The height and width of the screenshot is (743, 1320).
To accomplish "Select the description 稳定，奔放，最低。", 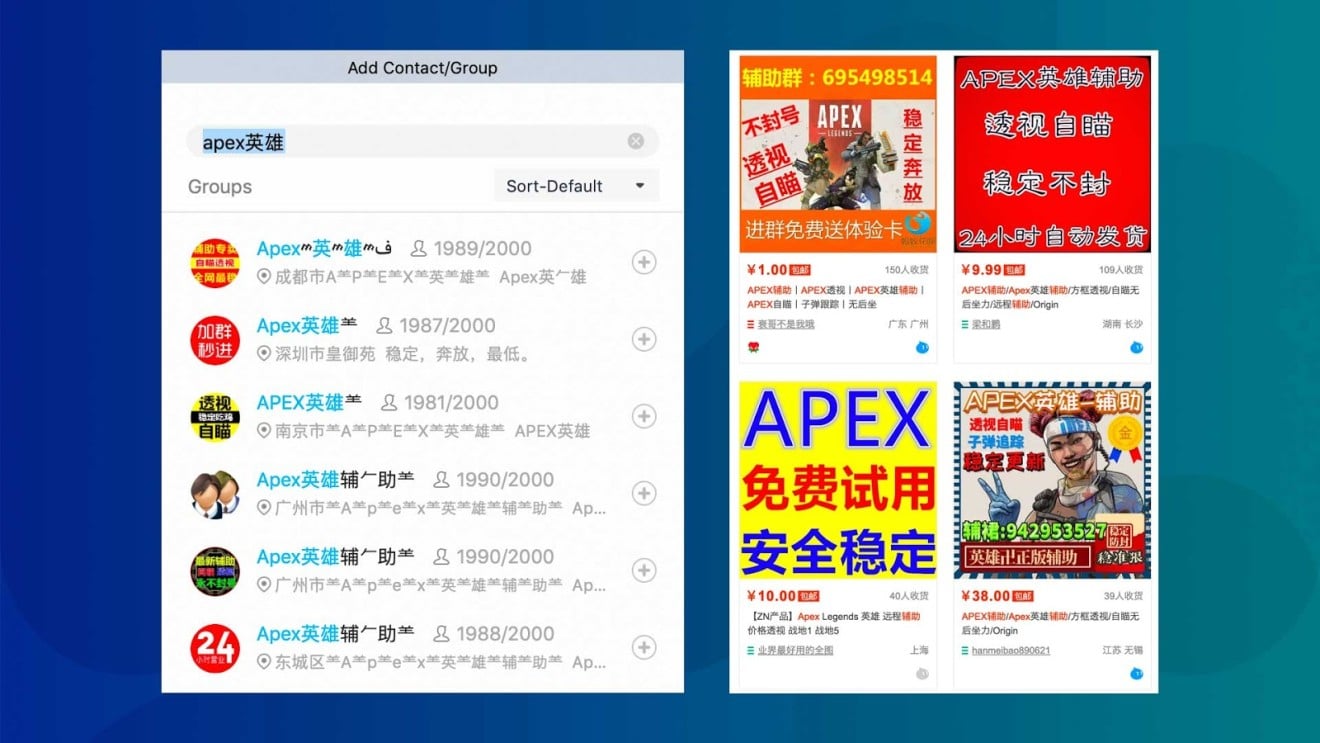I will tap(458, 354).
